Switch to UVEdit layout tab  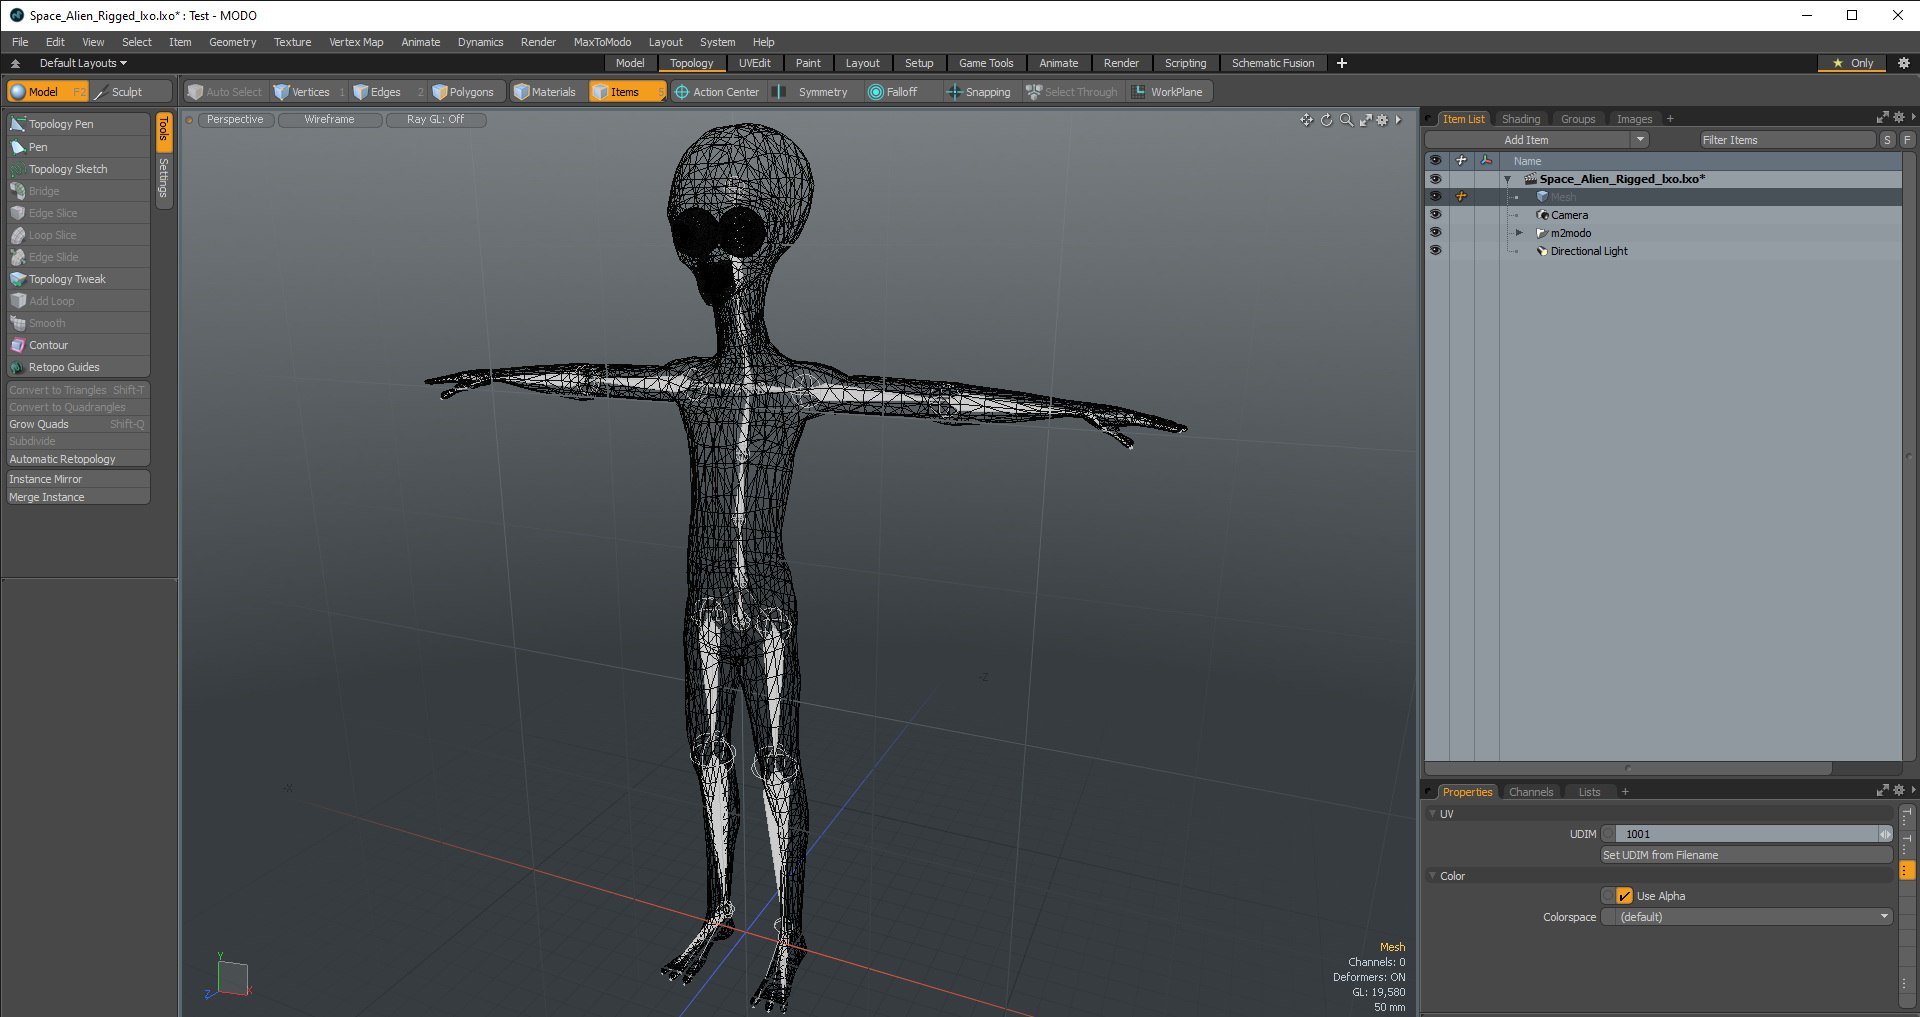click(x=755, y=63)
